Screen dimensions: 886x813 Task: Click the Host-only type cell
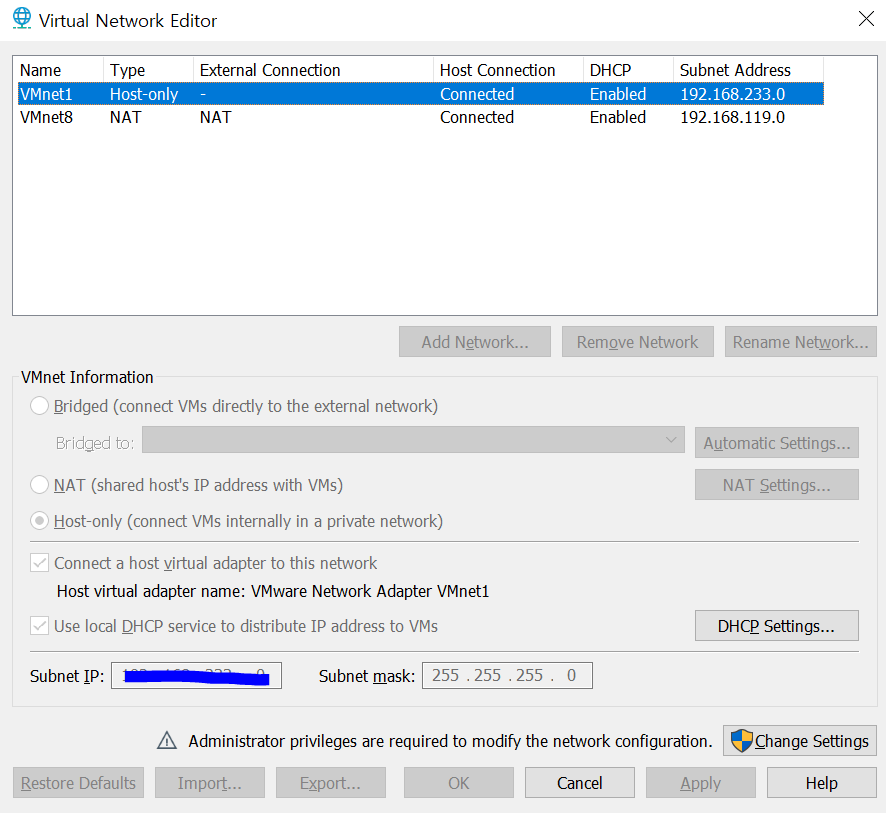(144, 94)
